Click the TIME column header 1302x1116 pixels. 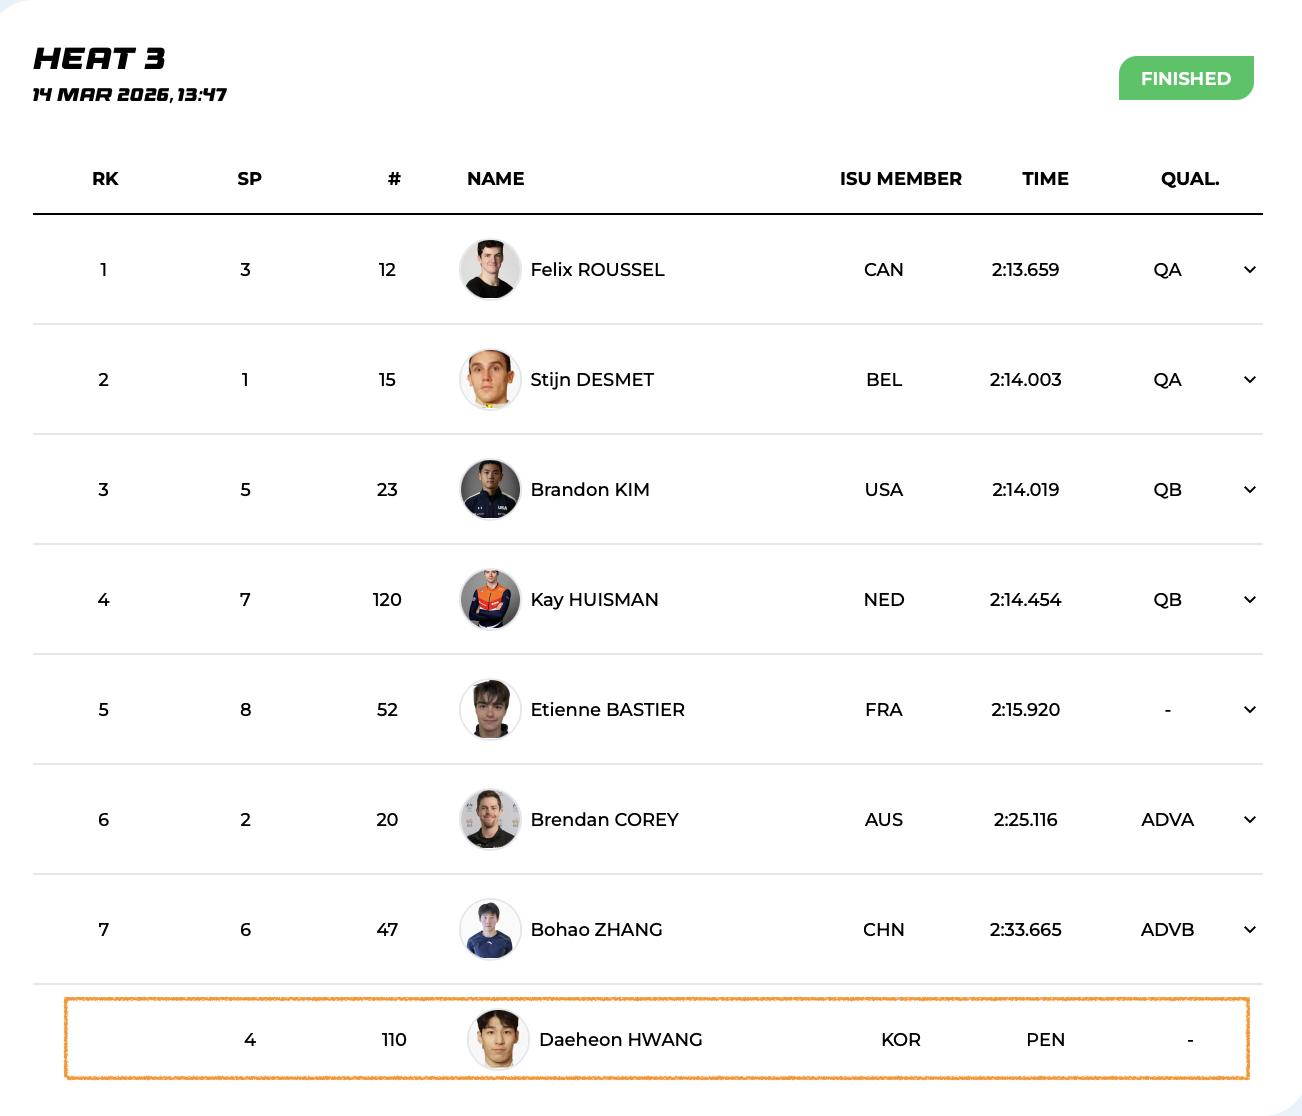click(x=1045, y=179)
